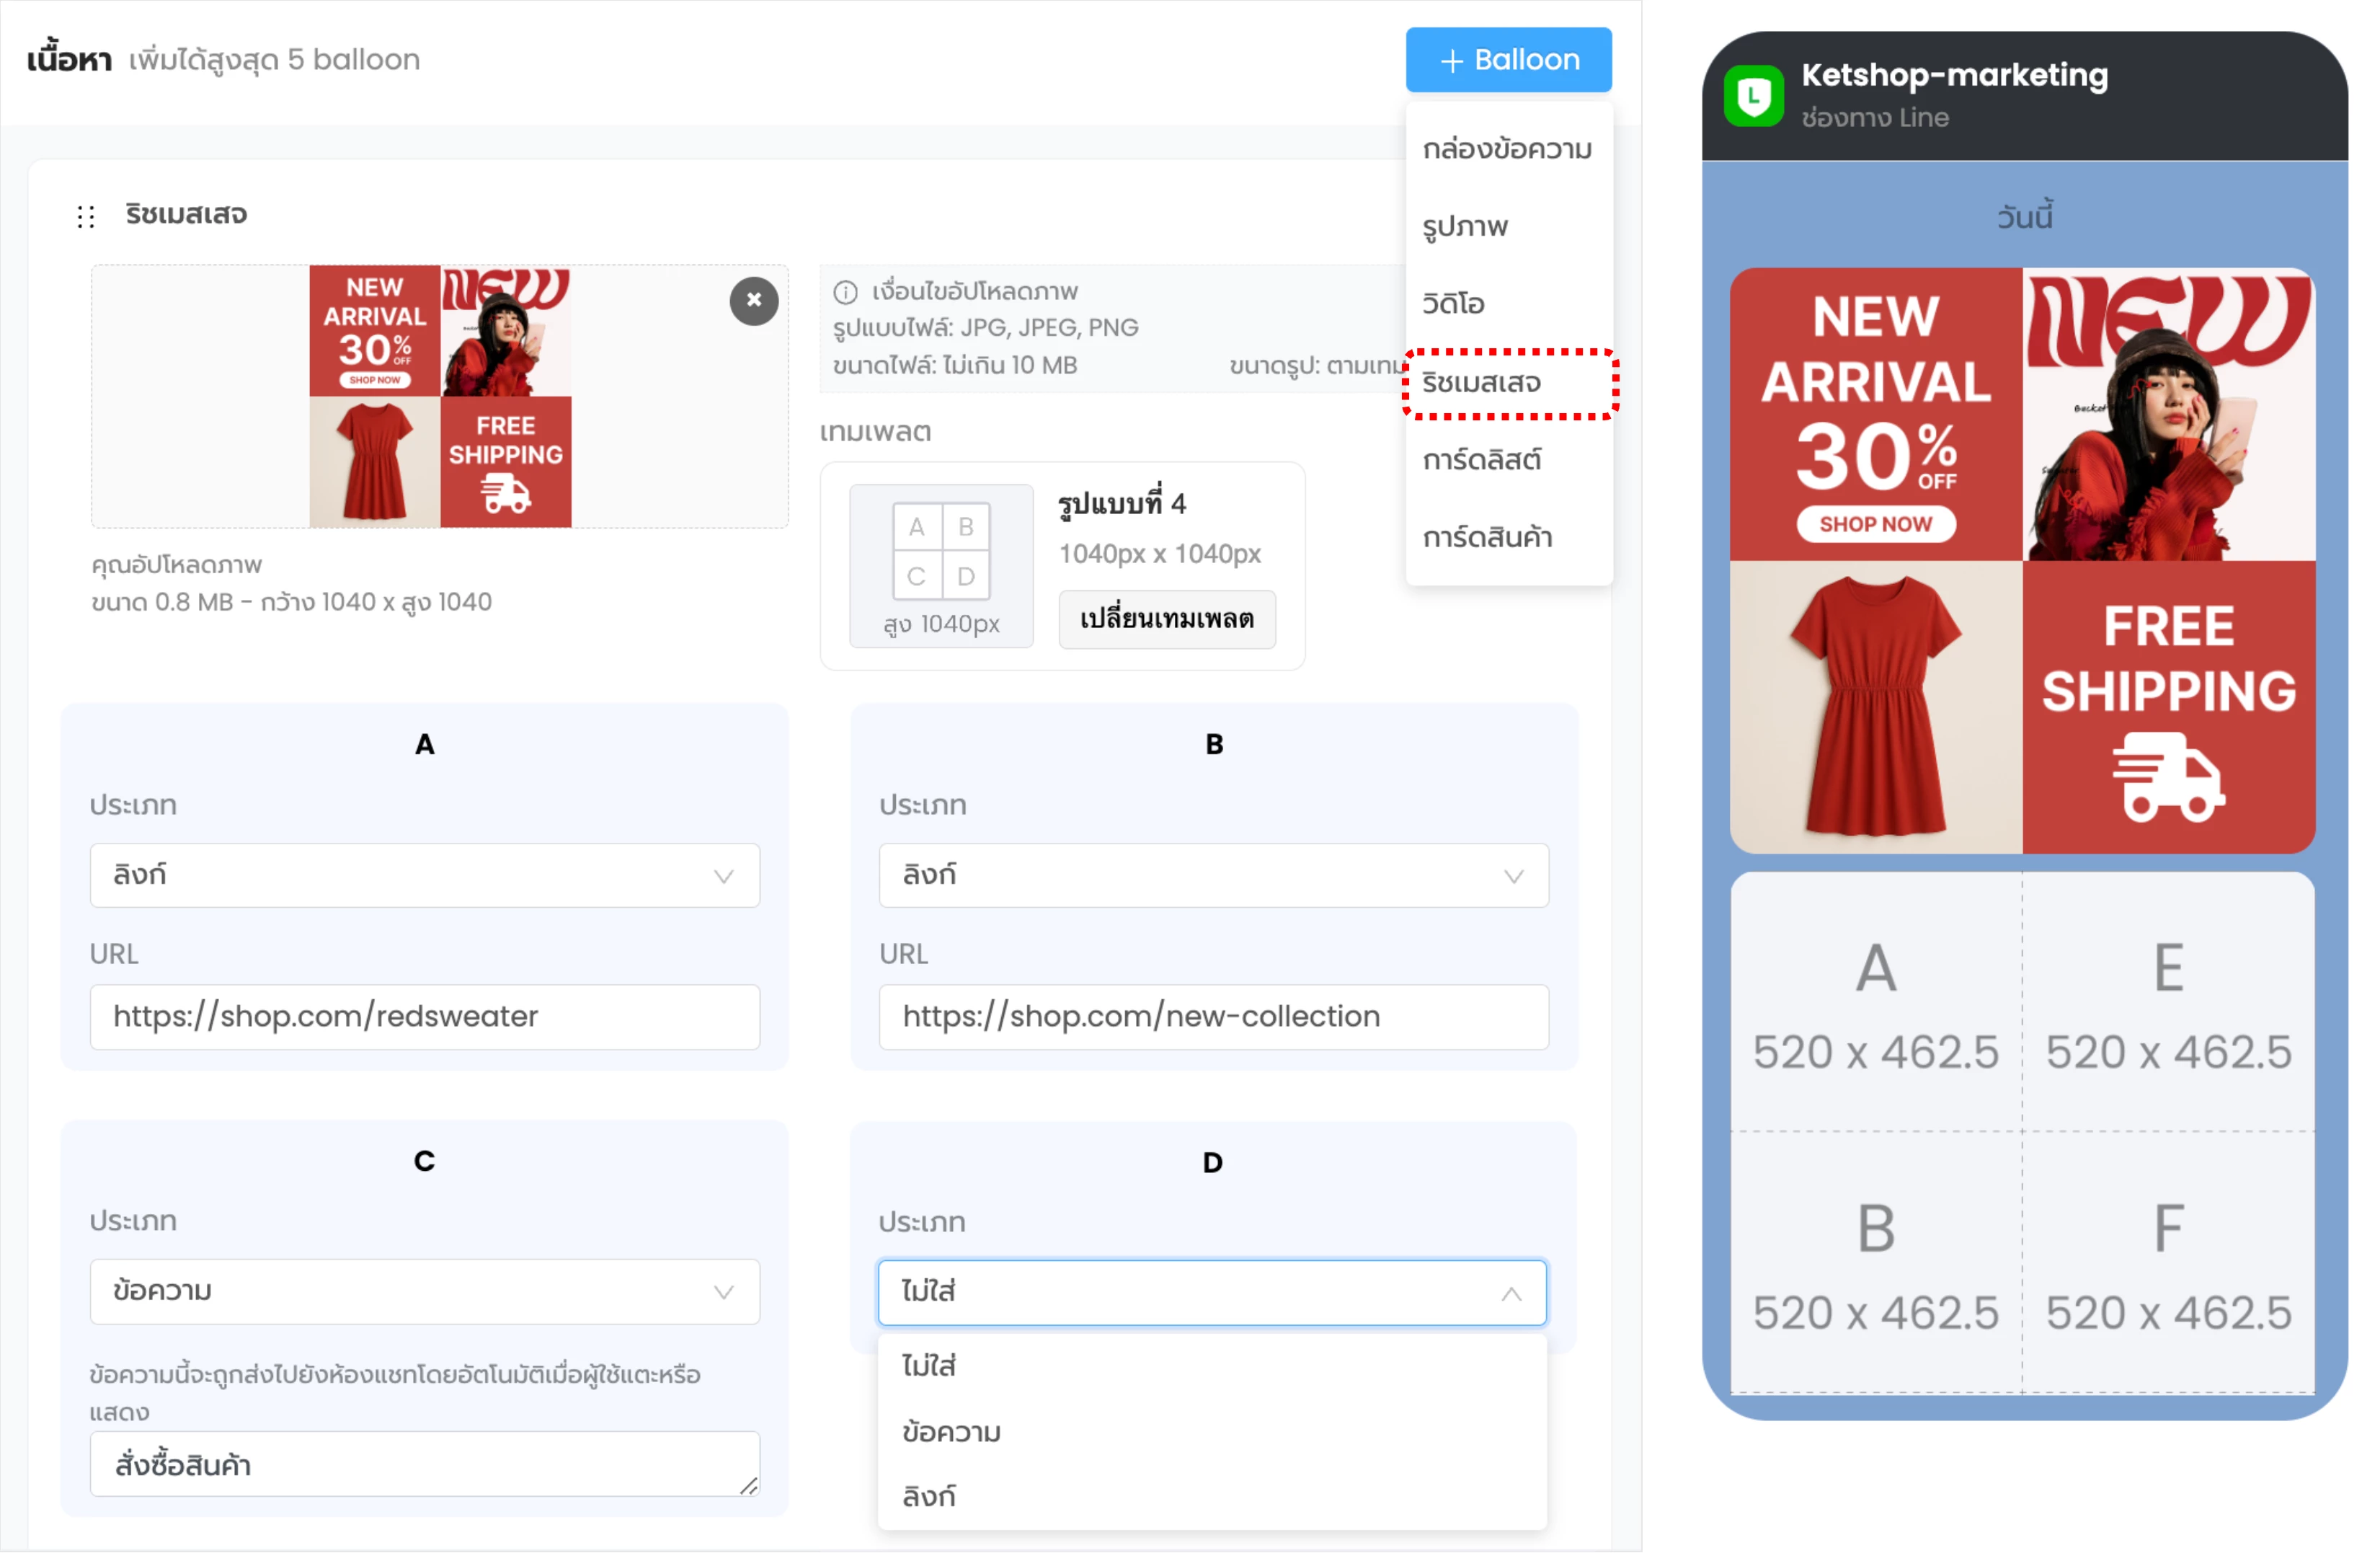Click the uploaded rich message thumbnail

click(440, 396)
